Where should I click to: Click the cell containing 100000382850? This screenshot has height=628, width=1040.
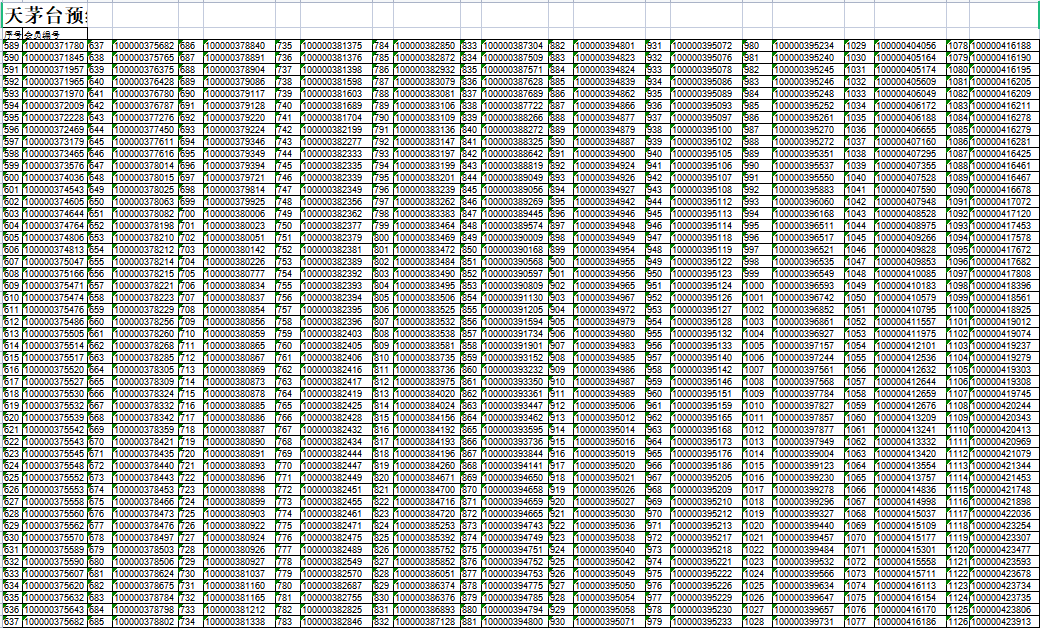click(x=424, y=46)
